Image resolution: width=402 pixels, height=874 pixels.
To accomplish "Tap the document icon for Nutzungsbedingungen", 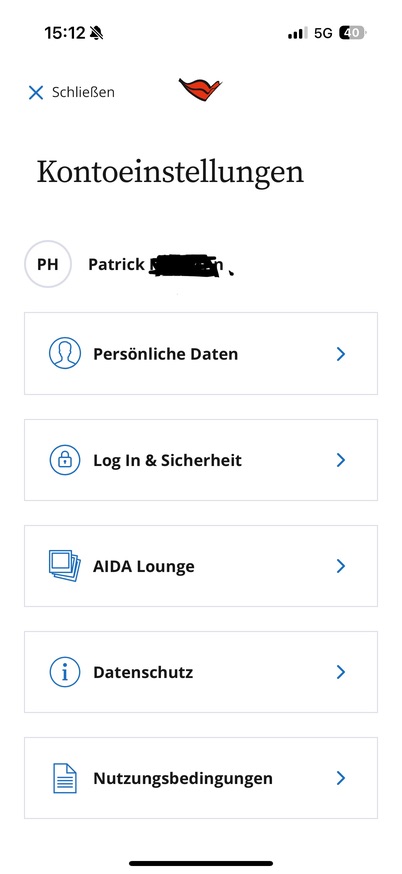I will (65, 778).
